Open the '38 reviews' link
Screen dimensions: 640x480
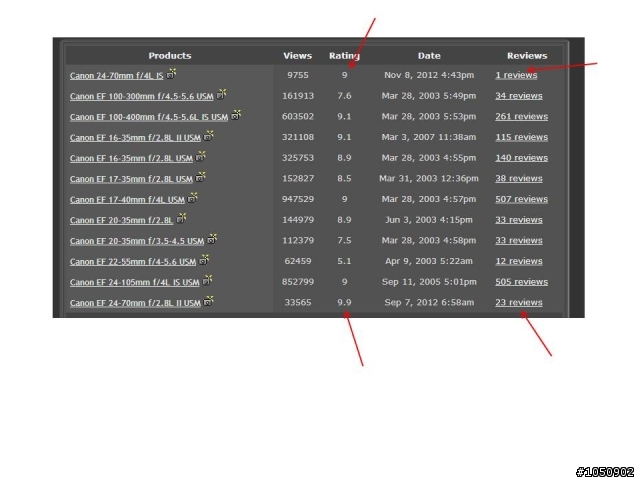pos(519,178)
